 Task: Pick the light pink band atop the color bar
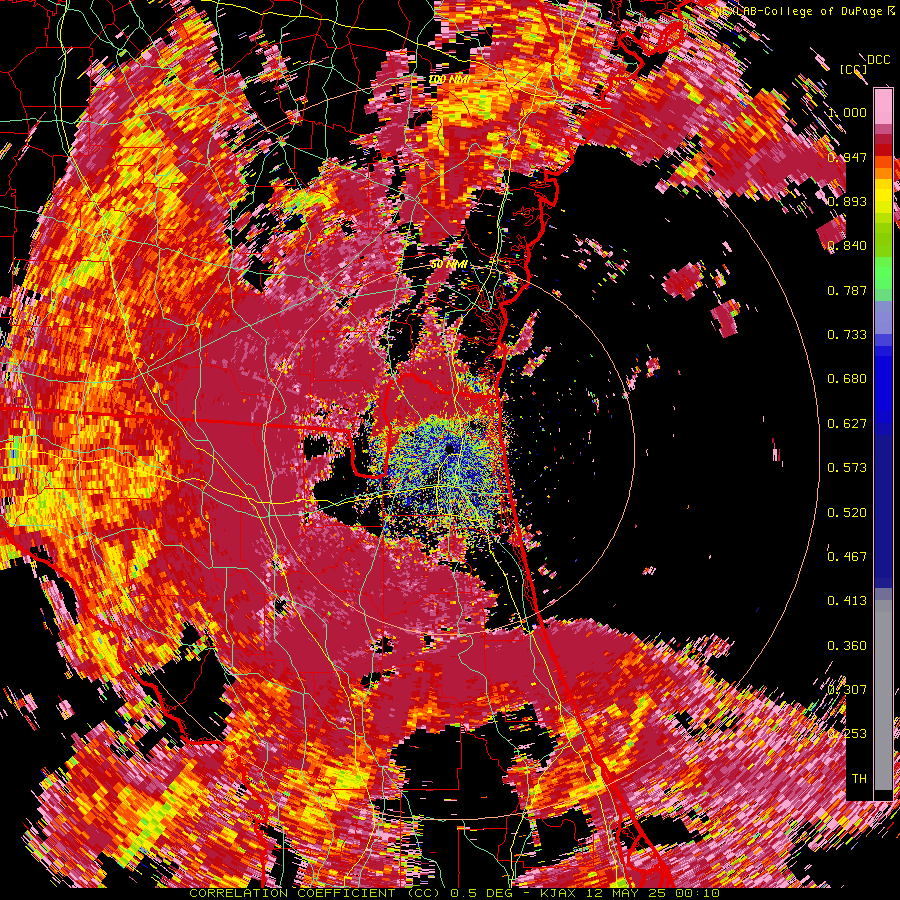(883, 107)
